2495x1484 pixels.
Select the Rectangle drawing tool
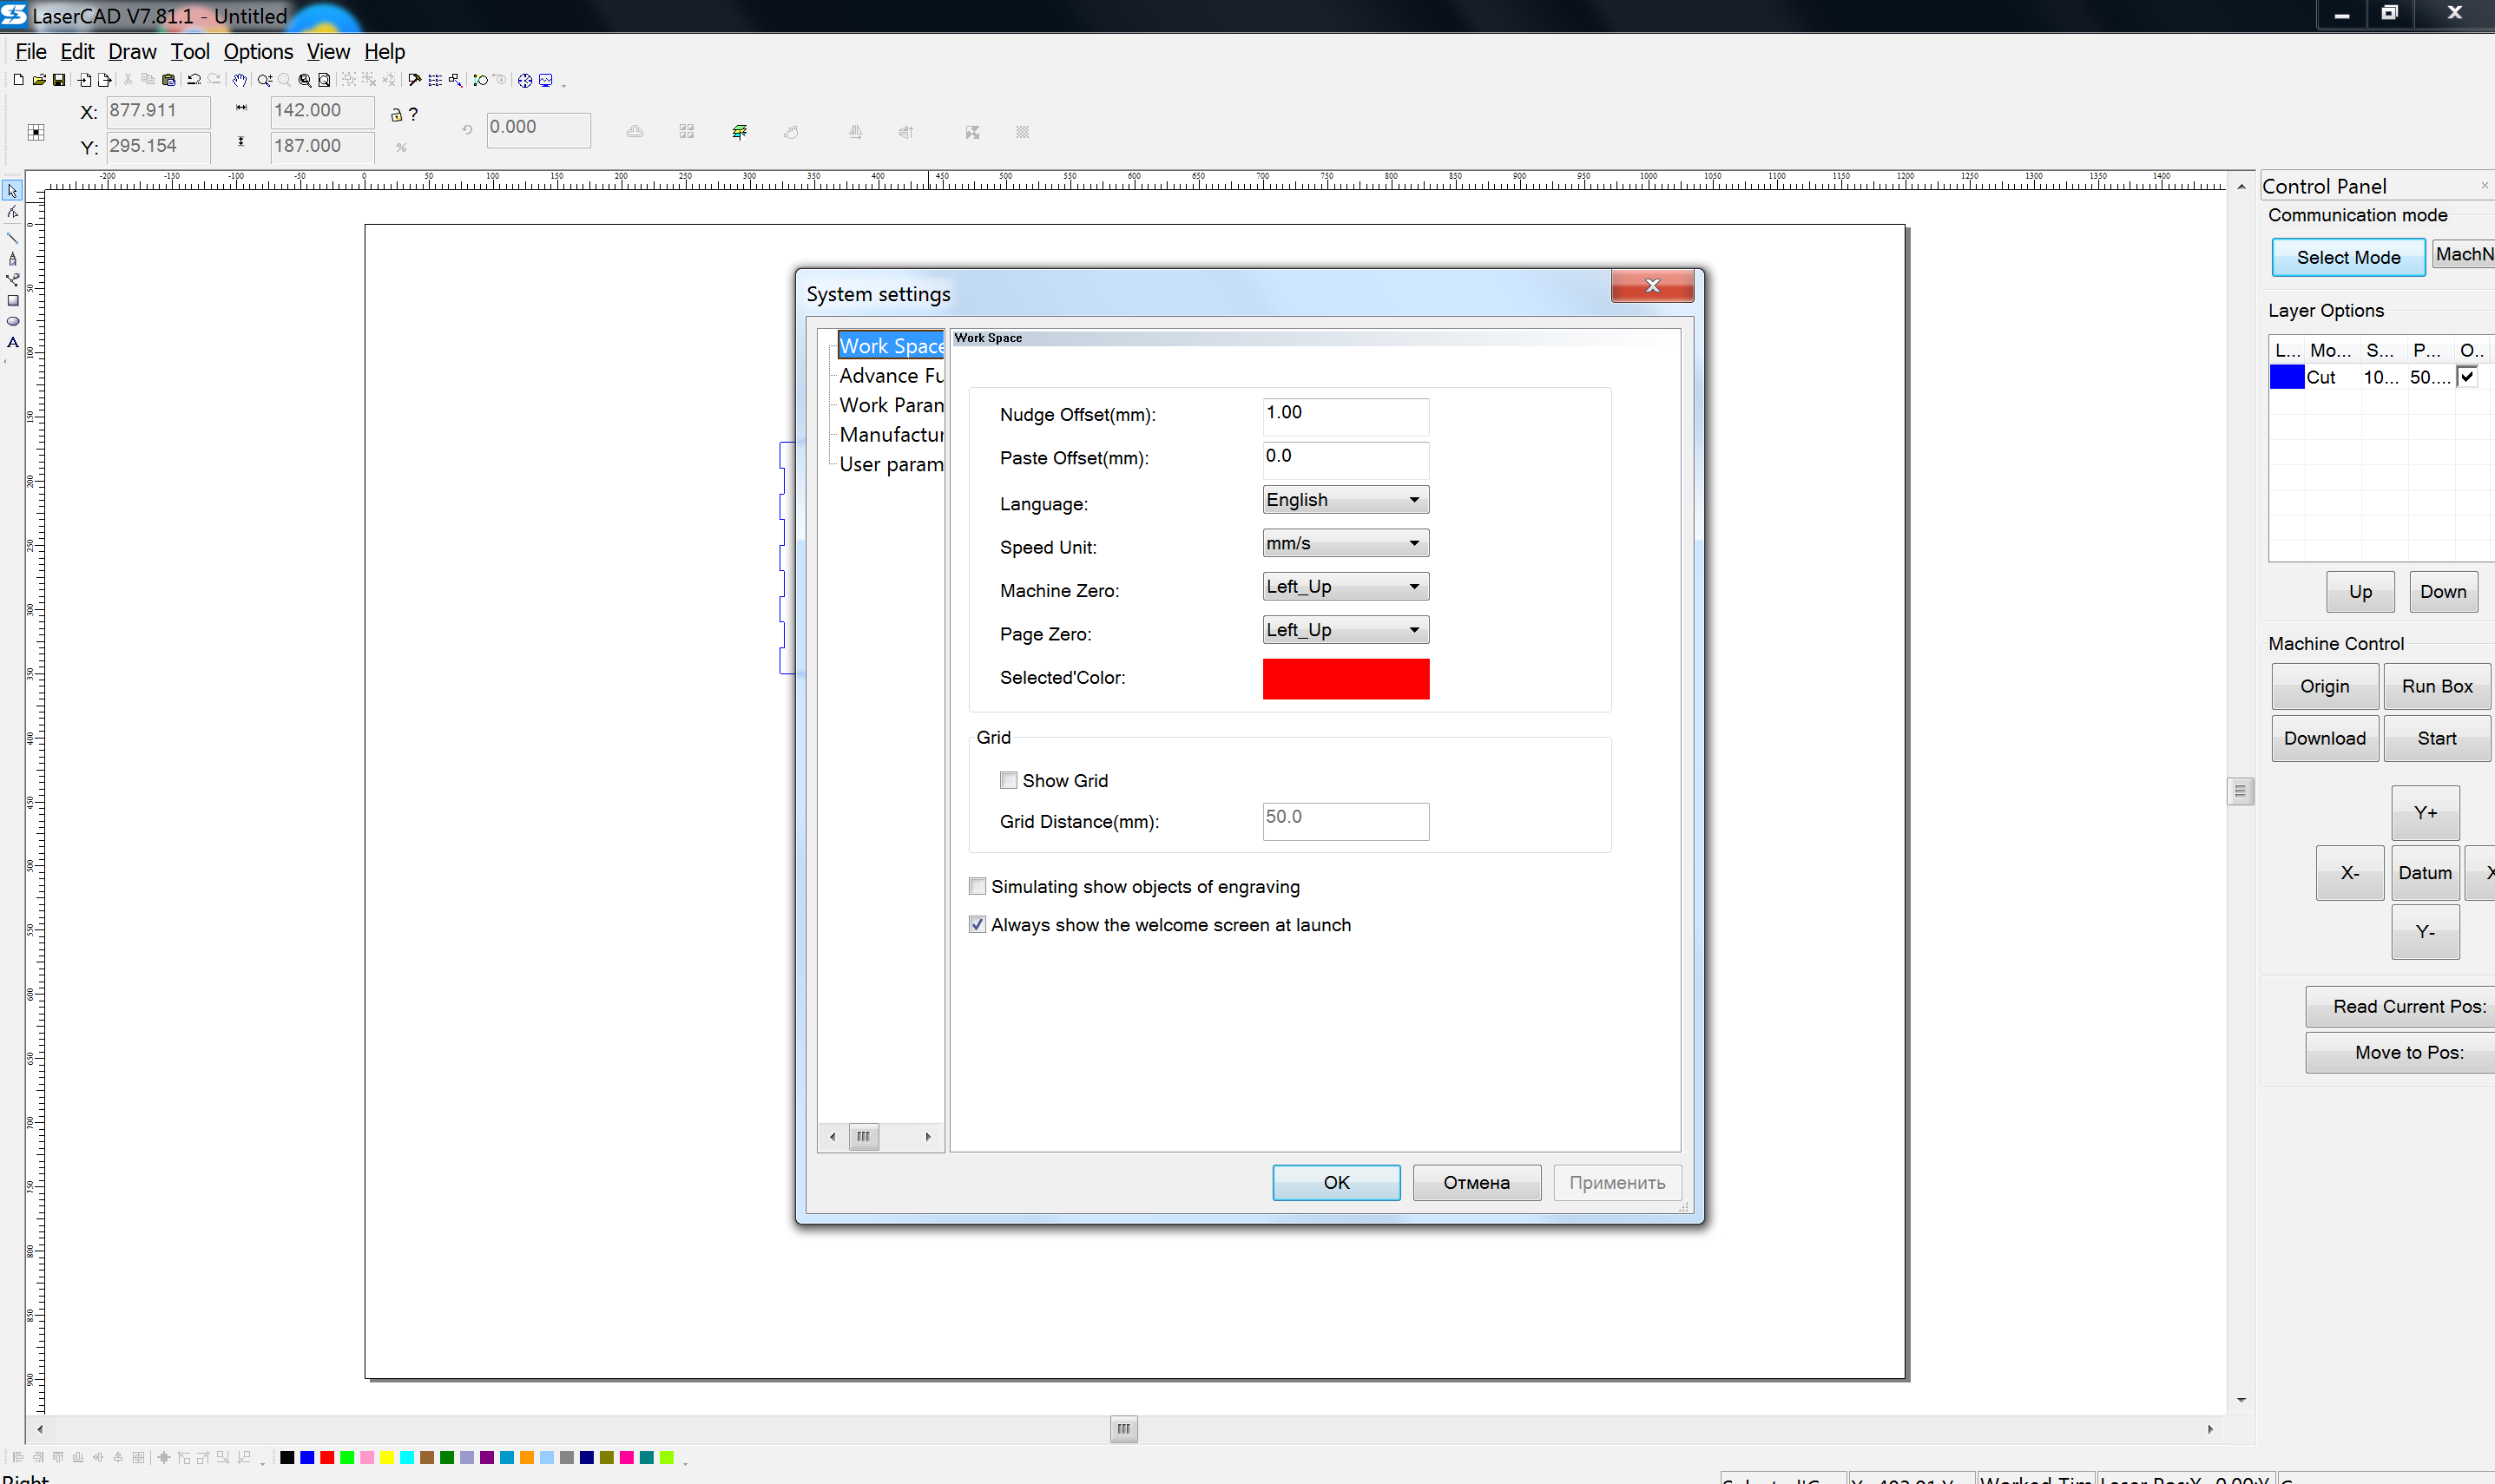click(13, 300)
